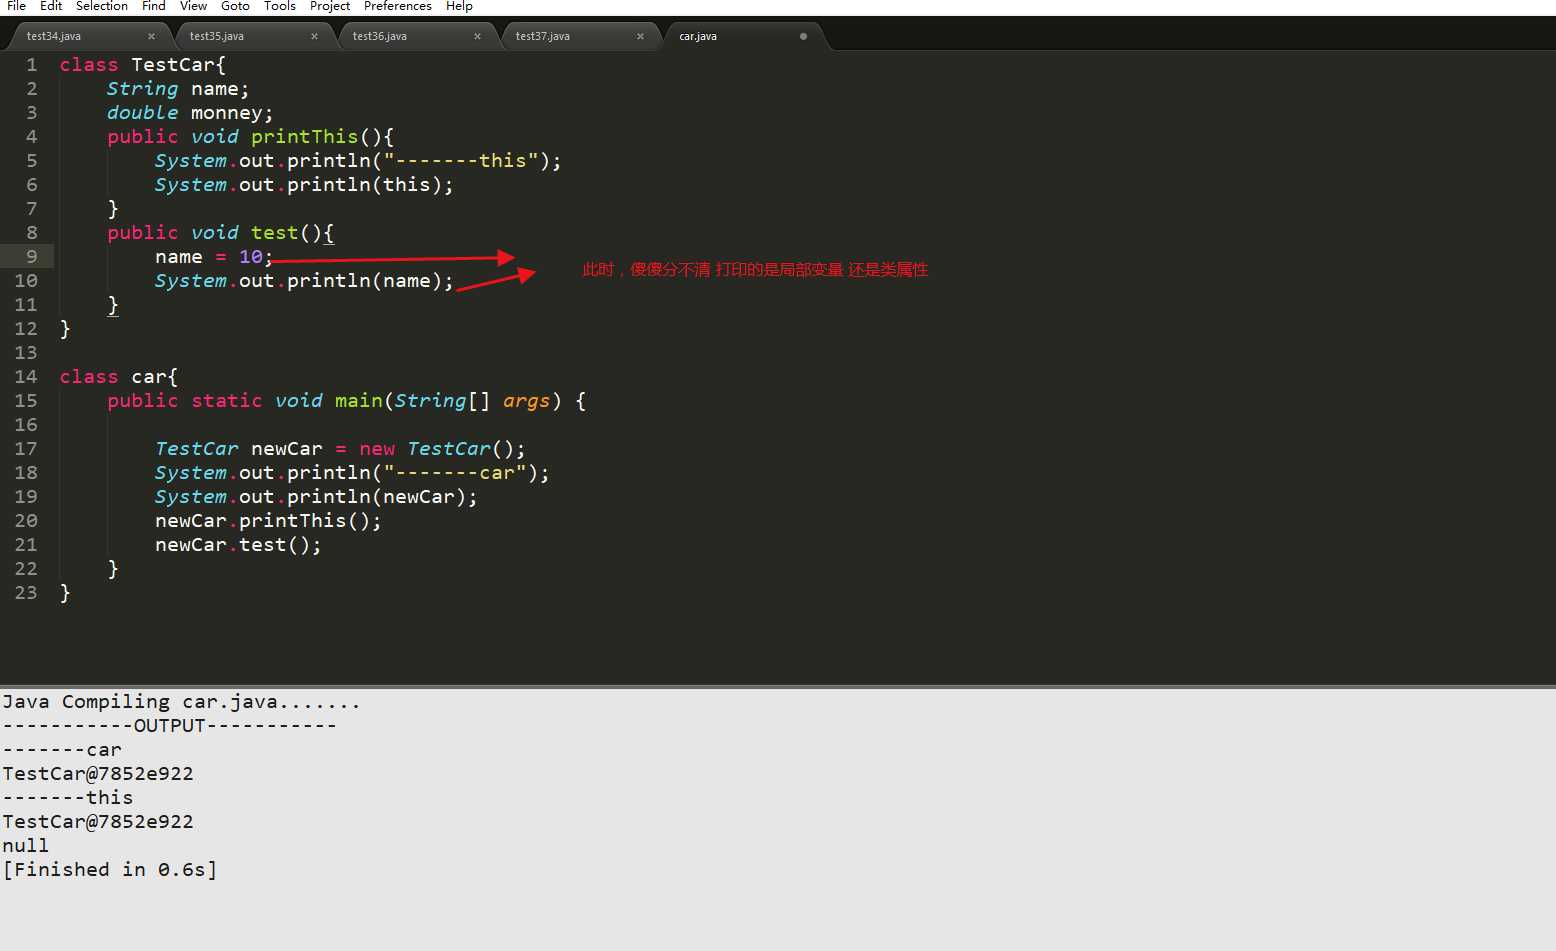This screenshot has height=951, width=1556.
Task: Place cursor on 'class TestCar{' line
Action: [x=143, y=64]
